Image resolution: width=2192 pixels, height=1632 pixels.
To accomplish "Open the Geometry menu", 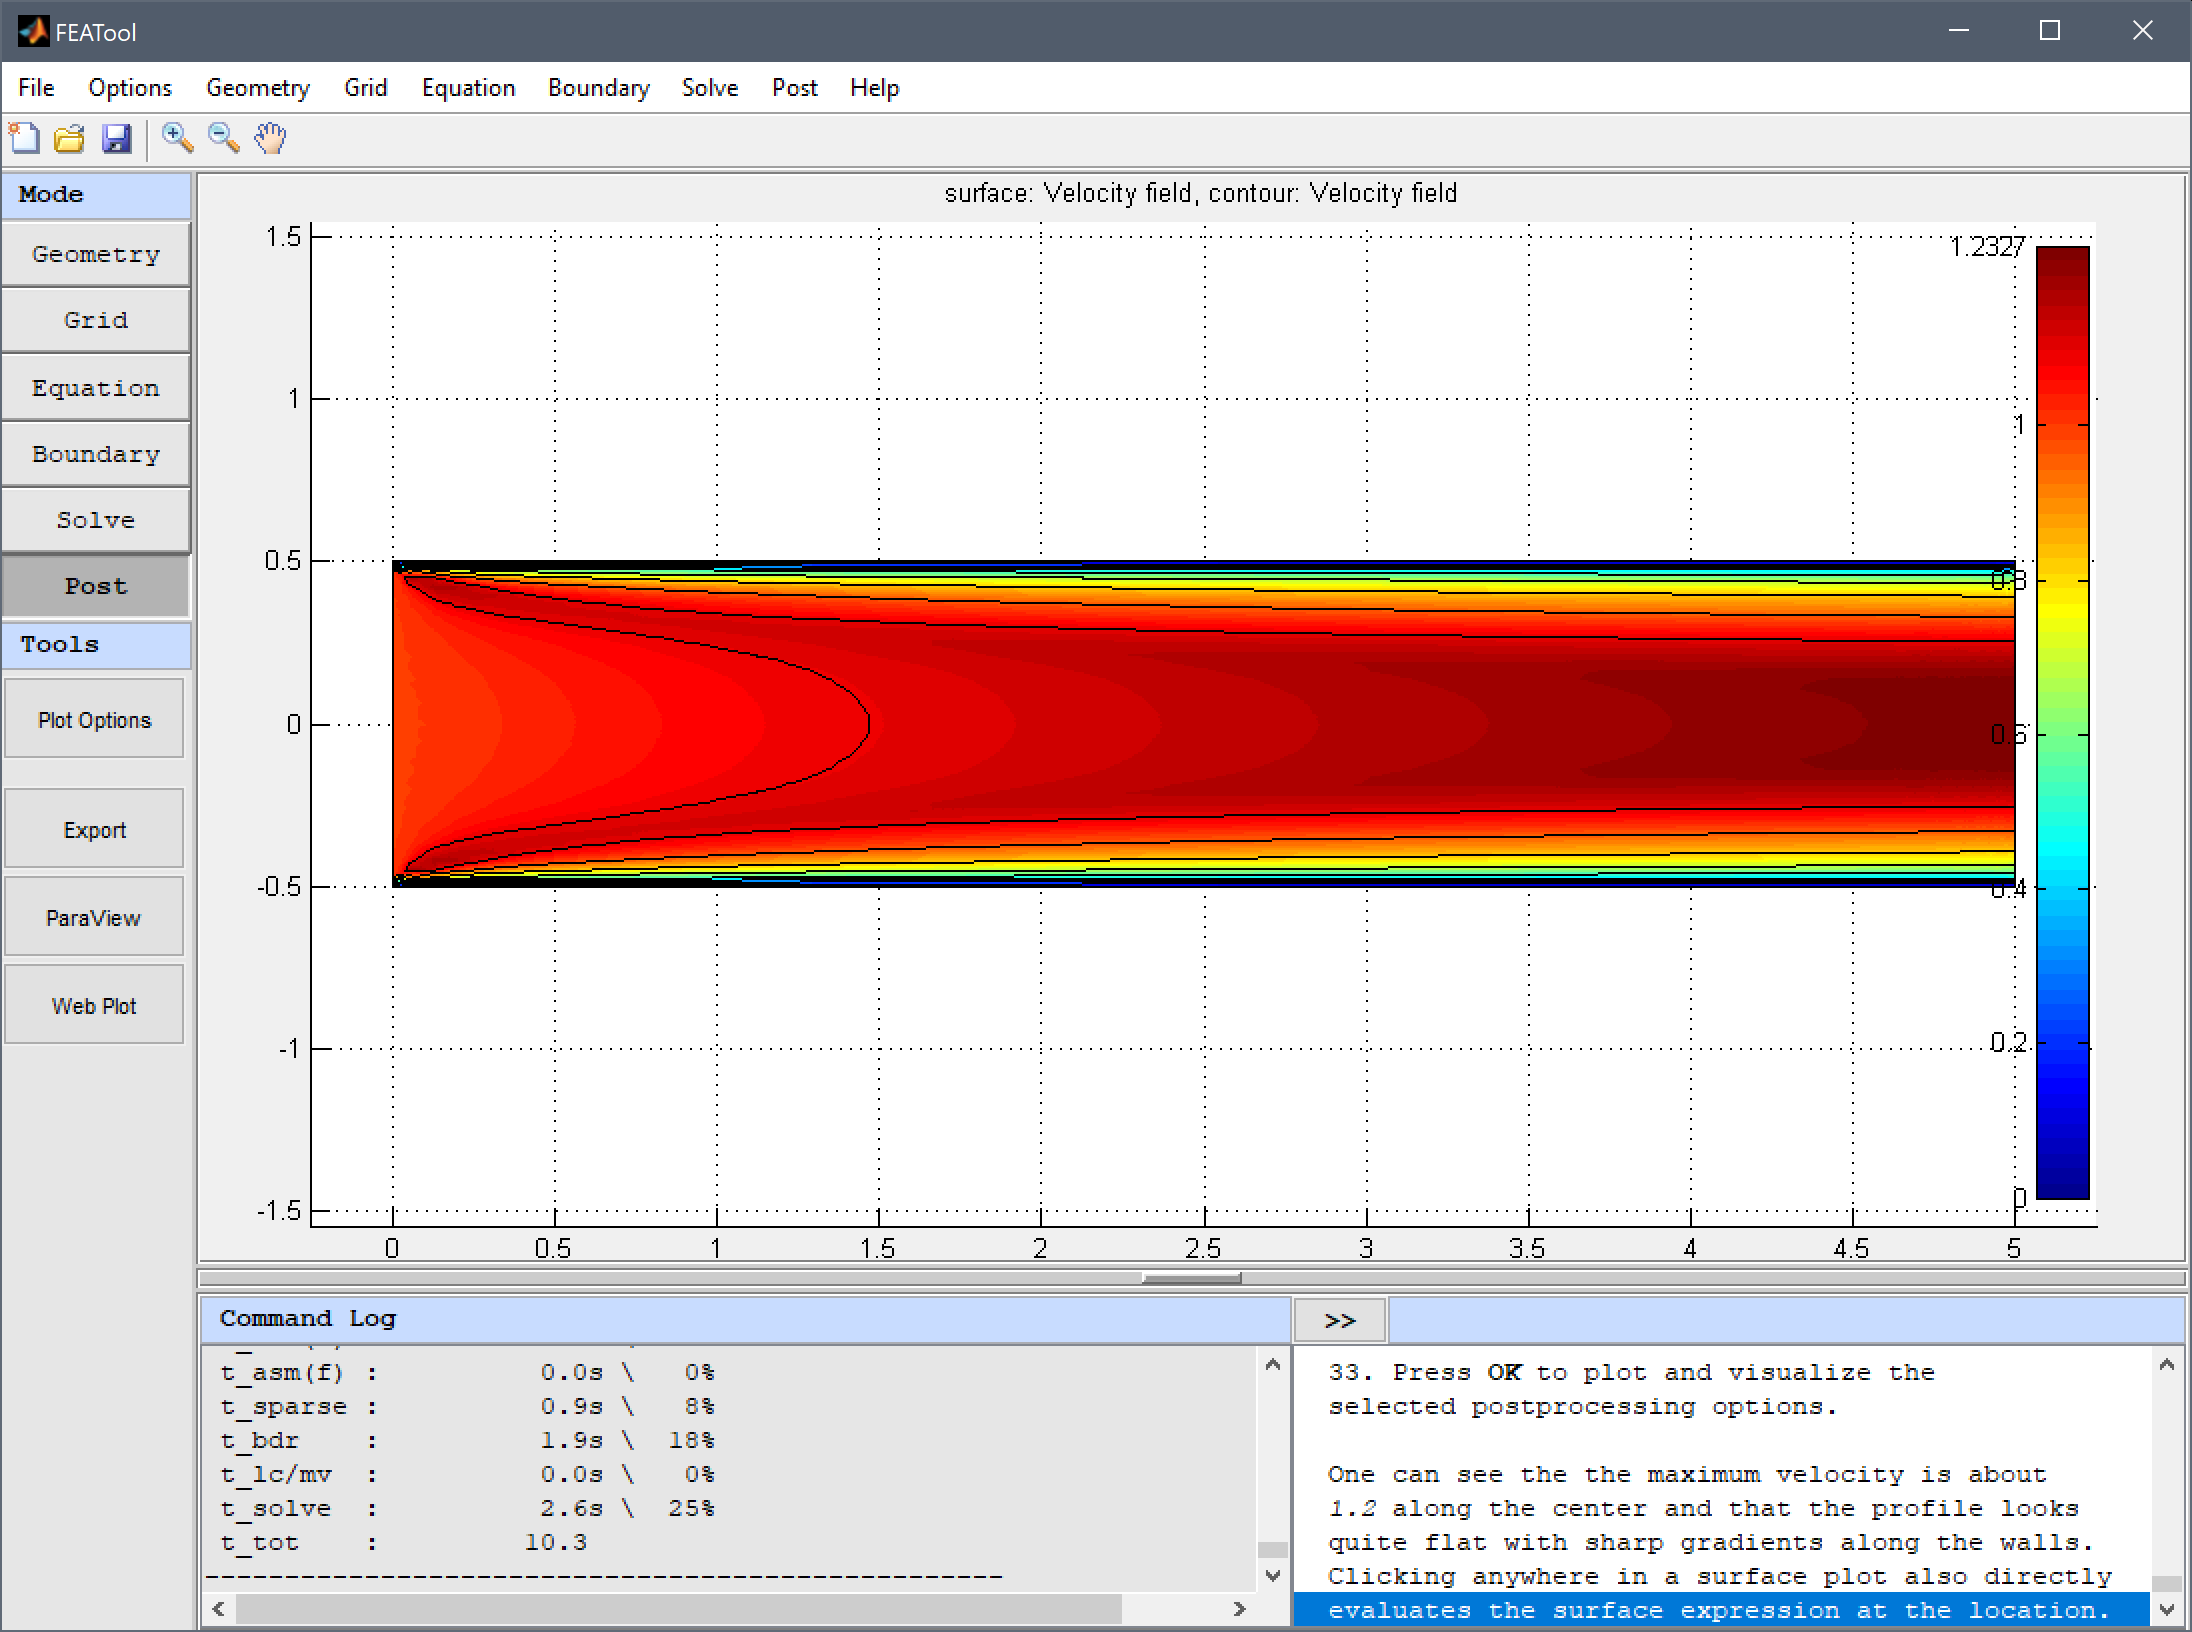I will (x=258, y=88).
